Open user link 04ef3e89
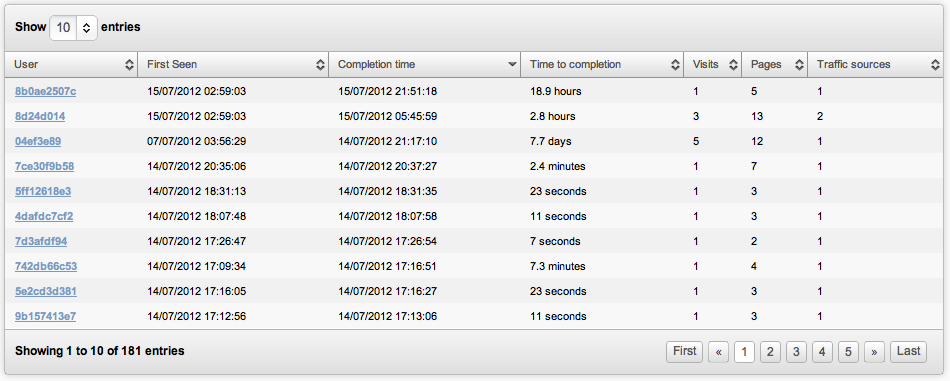The height and width of the screenshot is (381, 950). coord(38,141)
